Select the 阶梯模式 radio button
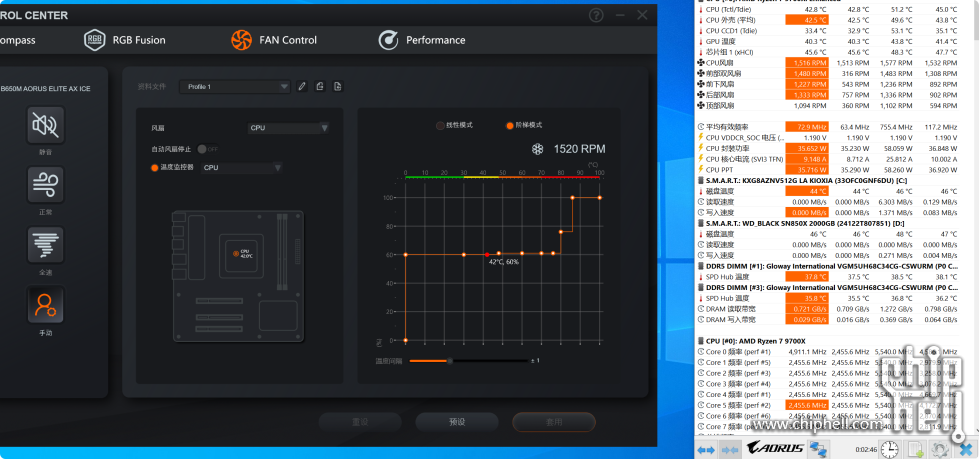This screenshot has width=979, height=459. click(x=509, y=126)
